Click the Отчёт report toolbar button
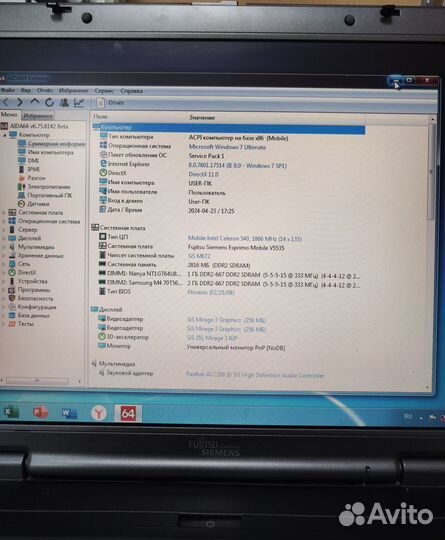Viewport: 445px width, 540px height. 110,103
